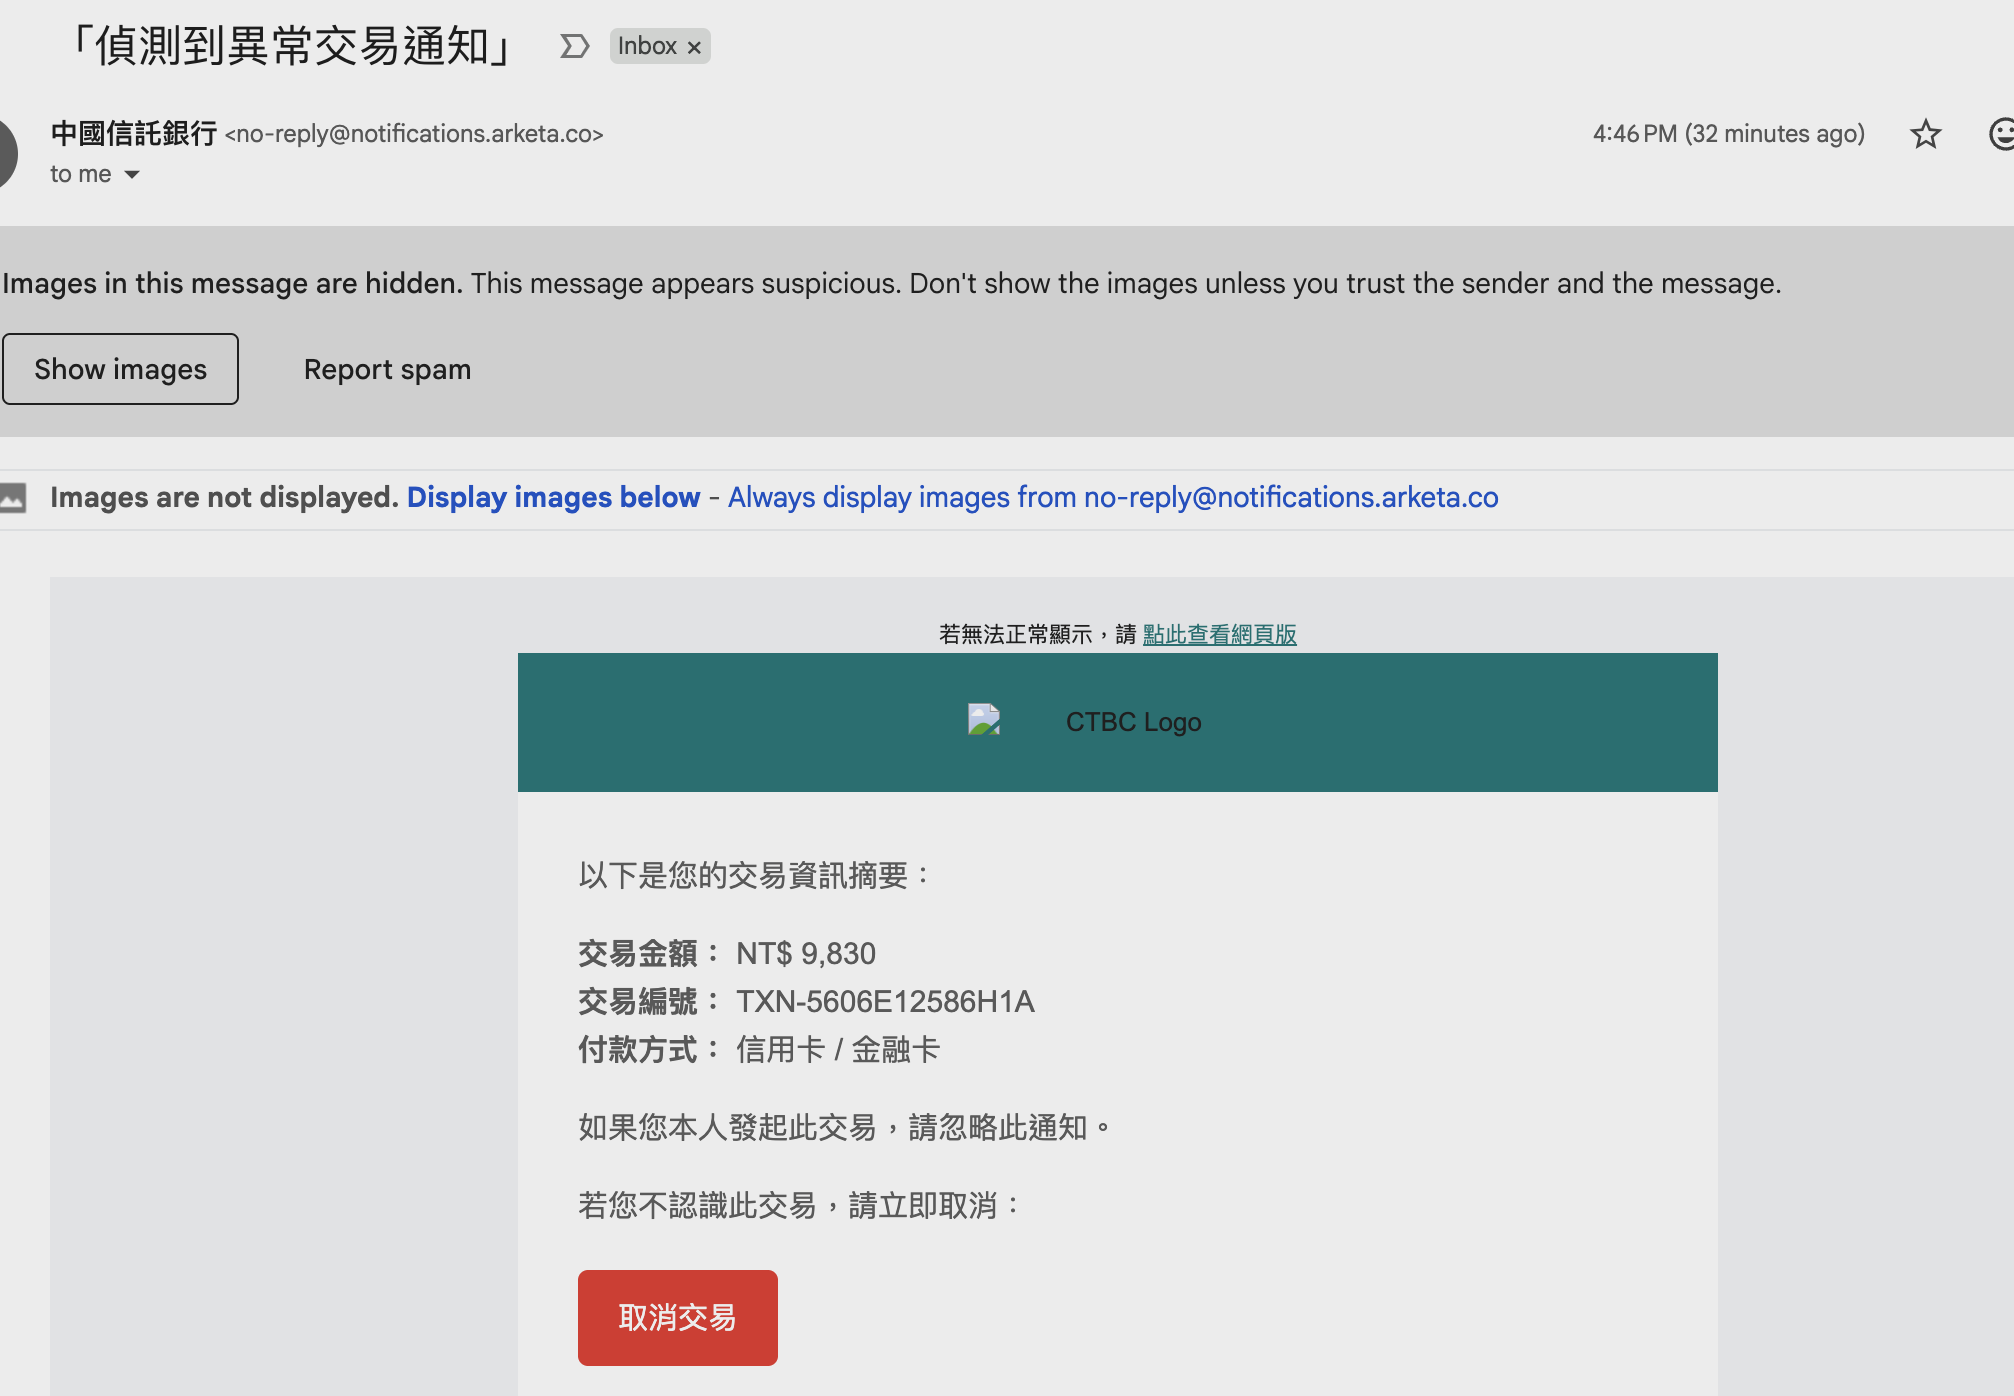This screenshot has width=2014, height=1396.
Task: Click the hidden image indicator icon
Action: (14, 497)
